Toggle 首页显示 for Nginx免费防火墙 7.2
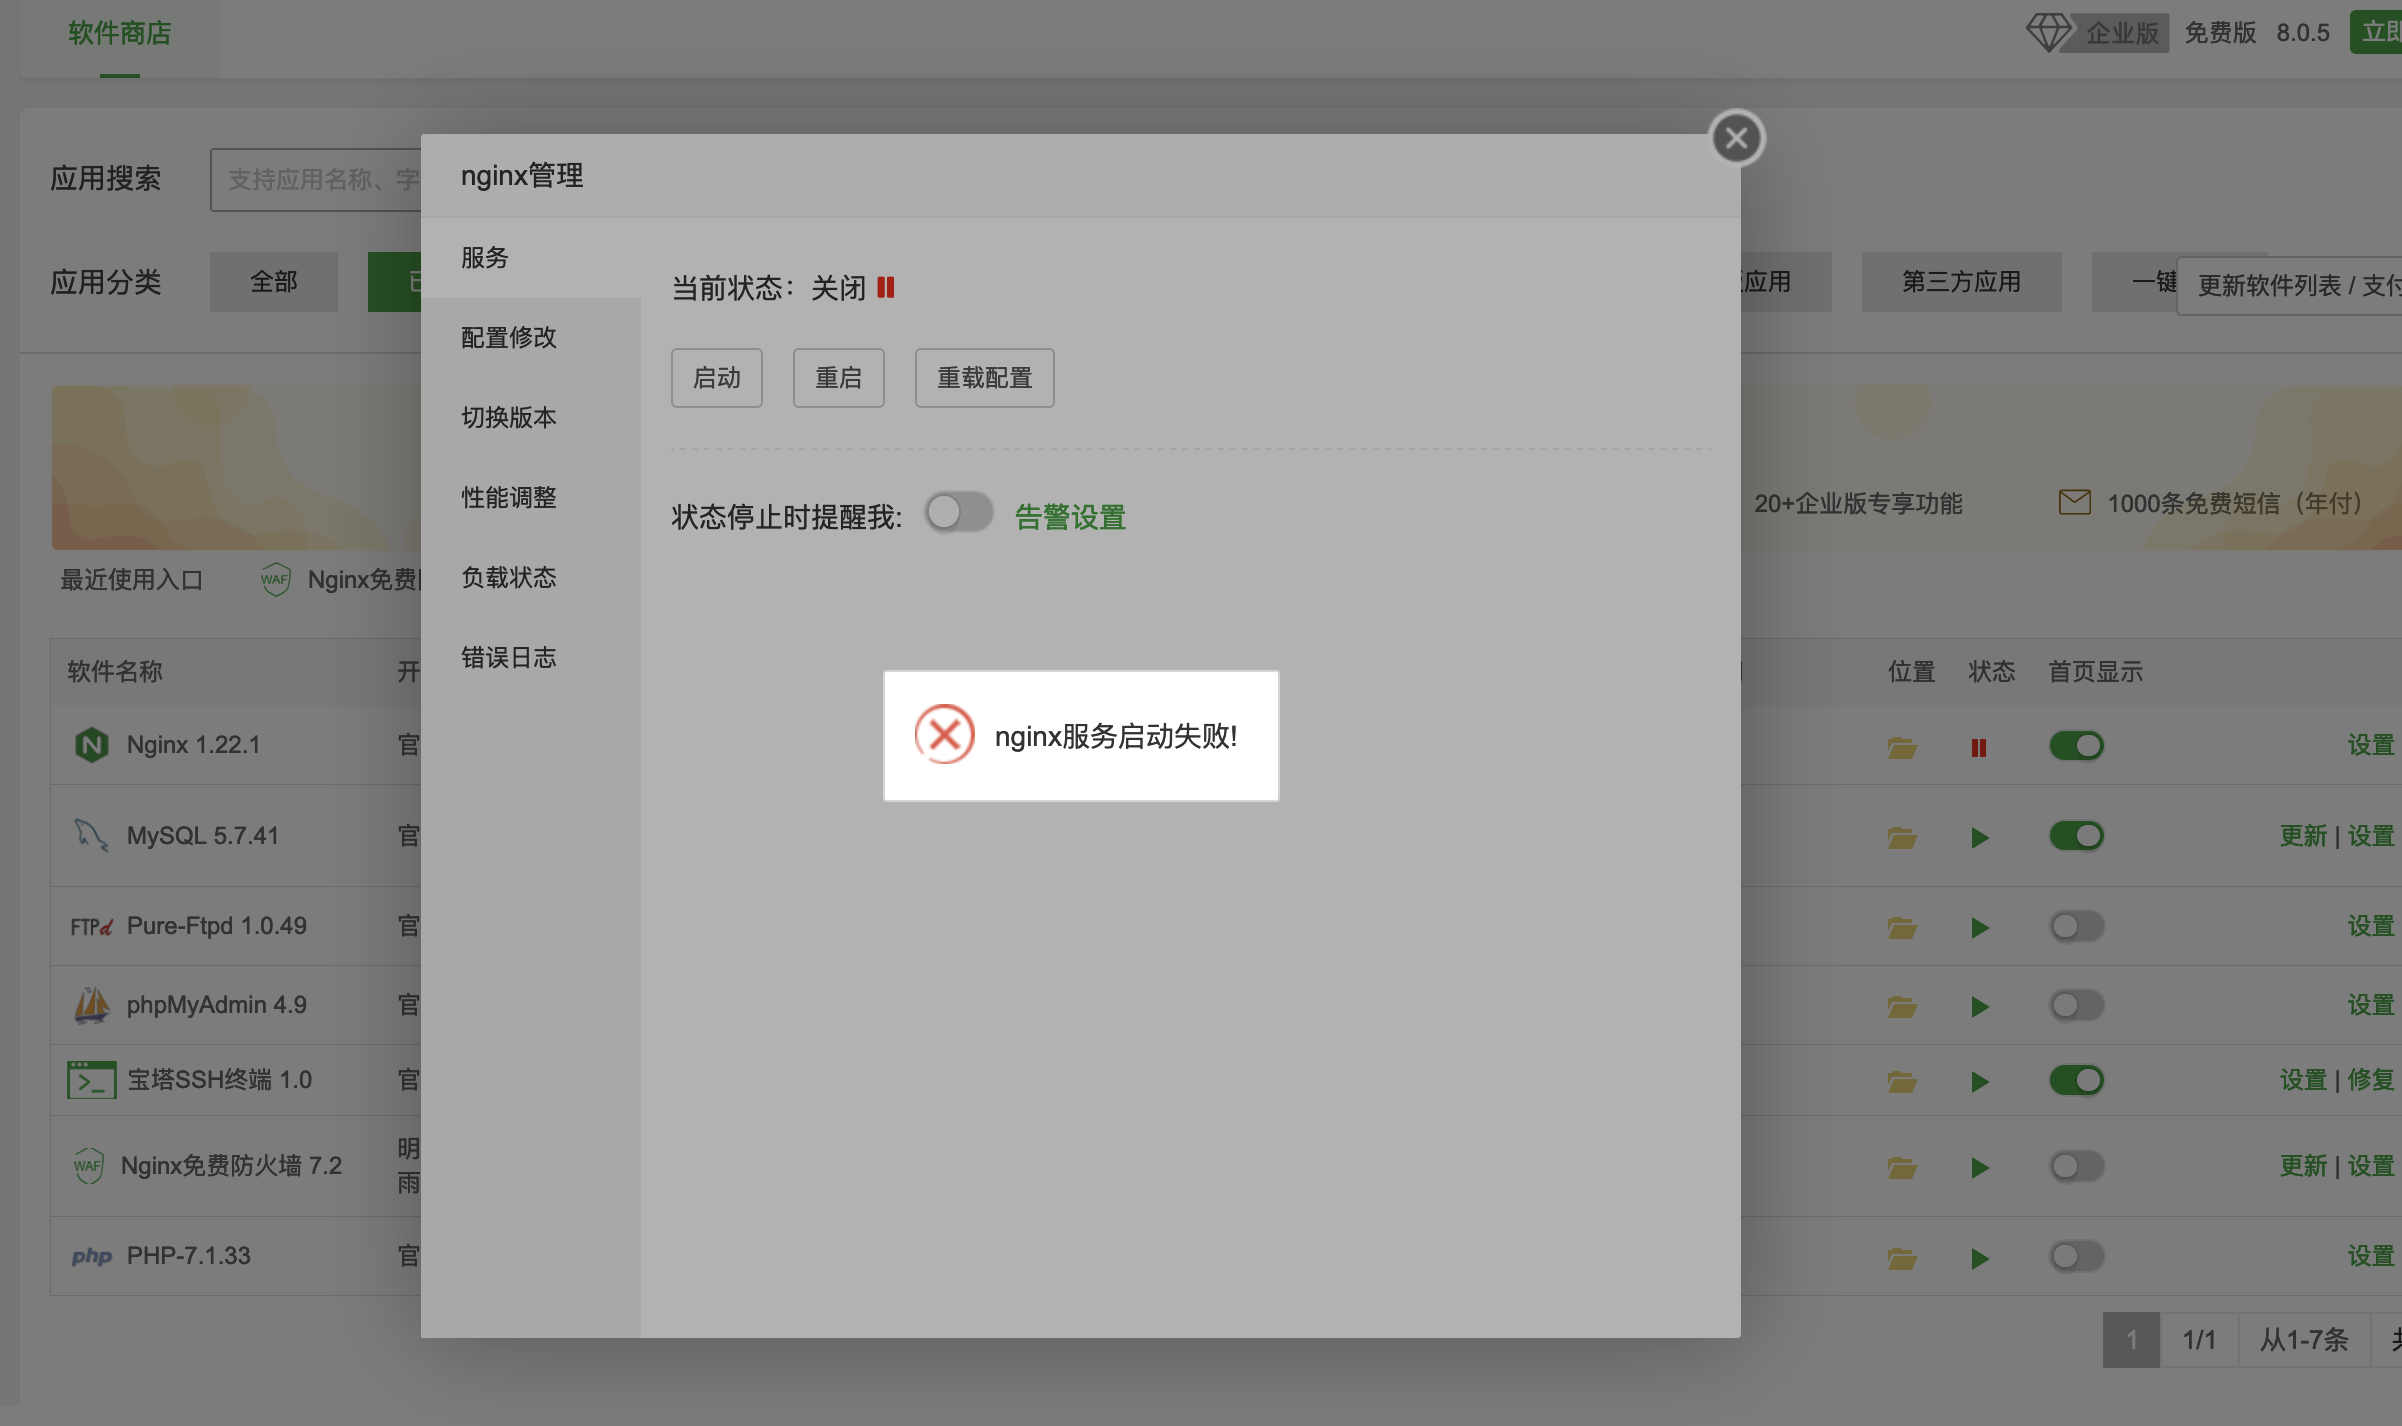 coord(2077,1166)
